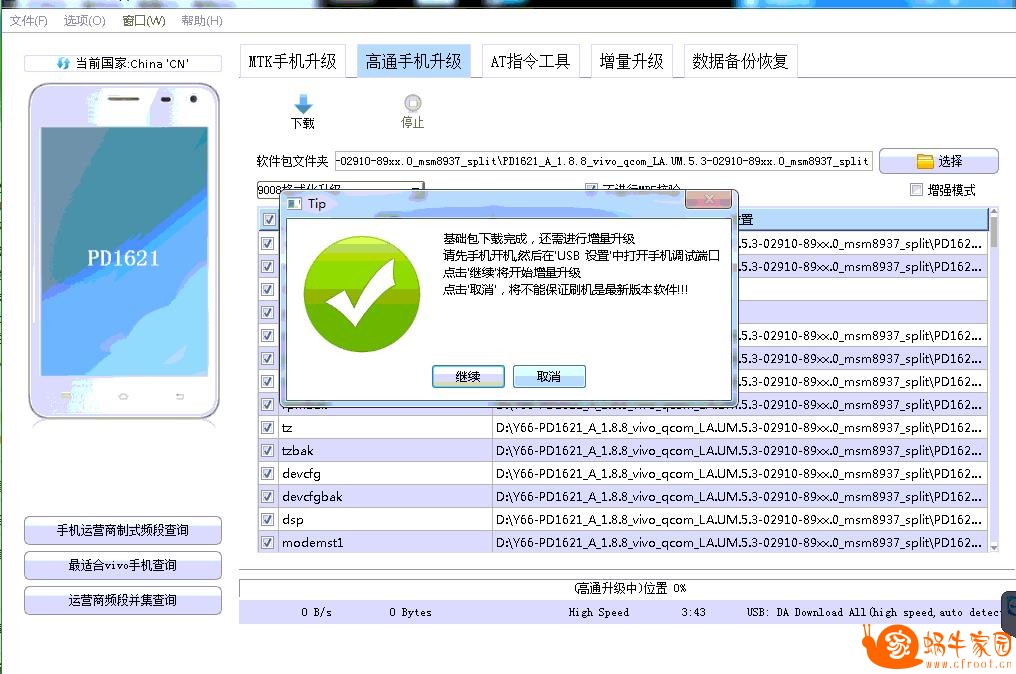
Task: Select the devcfg partition name cell
Action: 386,474
